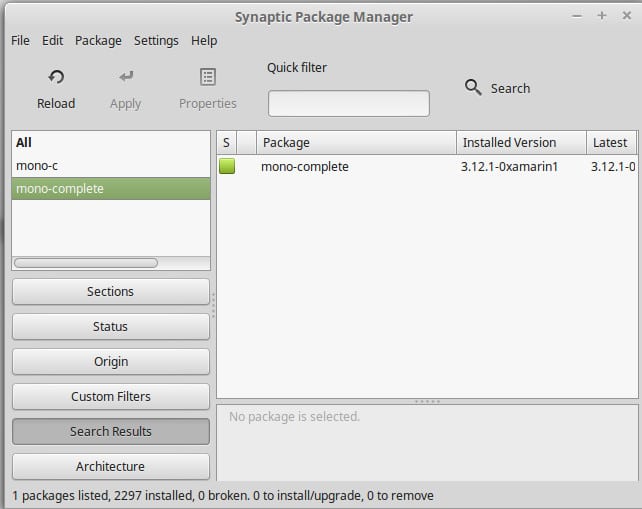
Task: Focus the Quick filter text box
Action: 348,104
